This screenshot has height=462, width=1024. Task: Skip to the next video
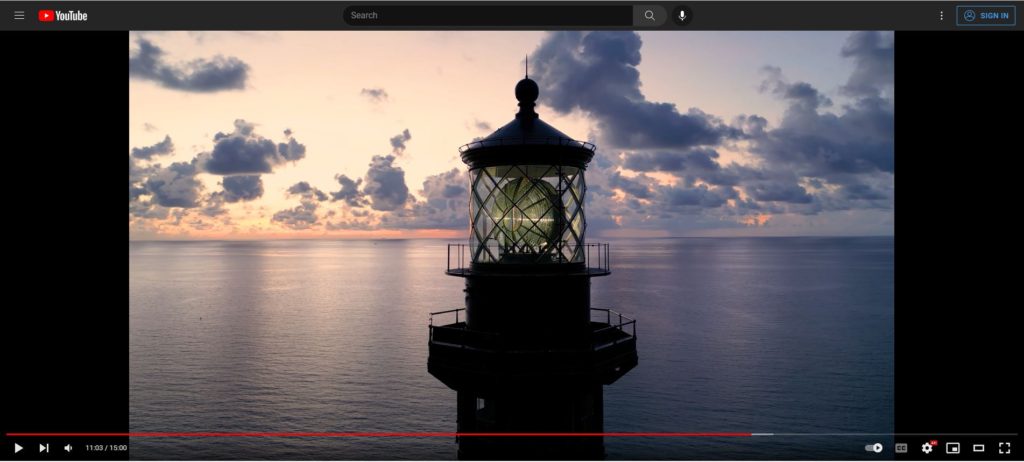(x=44, y=448)
